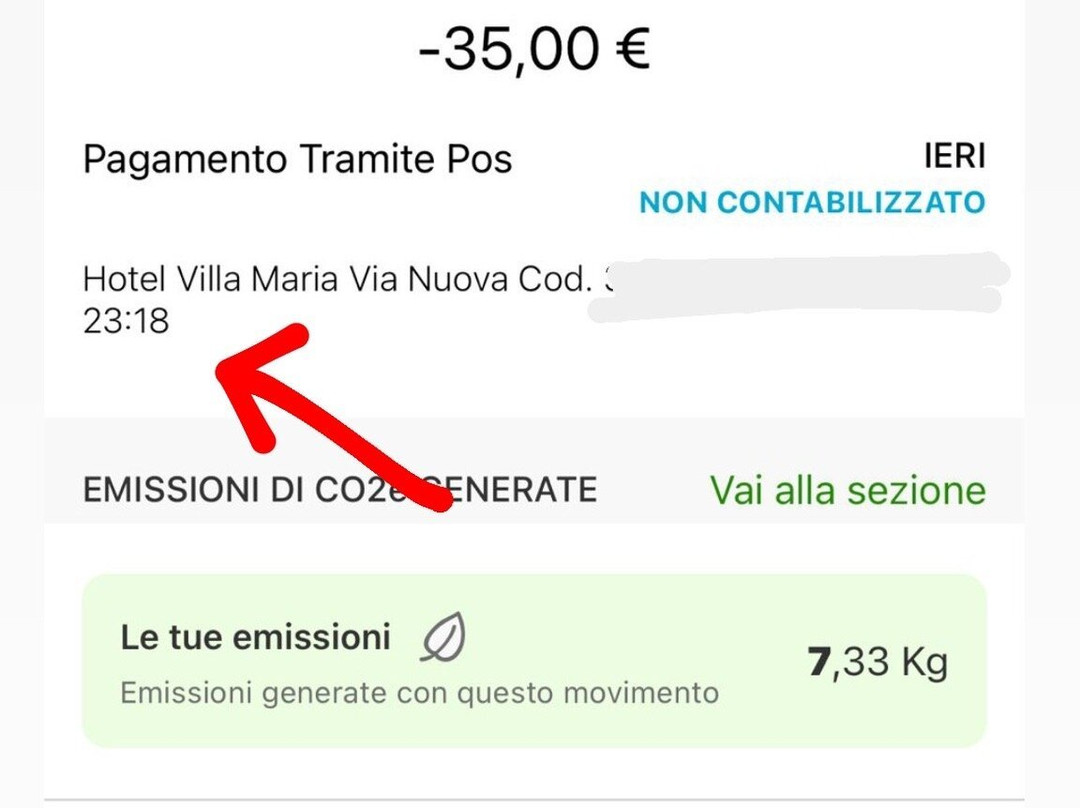Click the Pagamento Tramite Pos title
This screenshot has width=1080, height=808.
(297, 159)
